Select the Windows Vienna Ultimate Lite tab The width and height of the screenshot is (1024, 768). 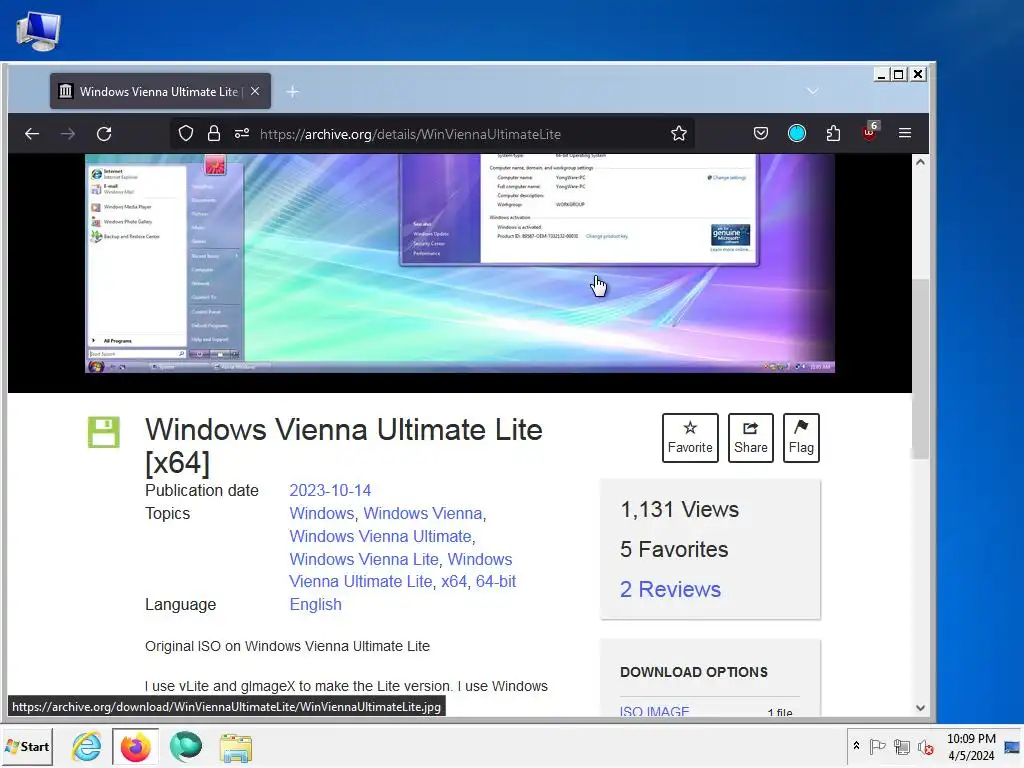pos(160,91)
